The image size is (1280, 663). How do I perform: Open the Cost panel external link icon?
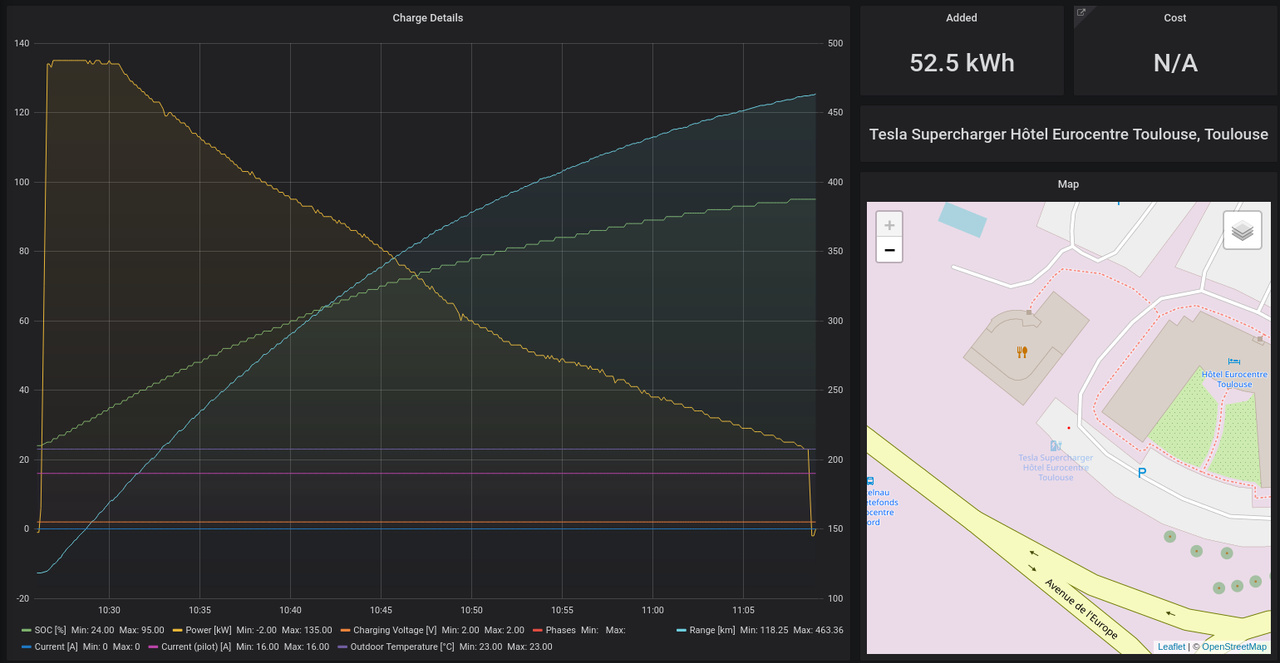pyautogui.click(x=1081, y=13)
